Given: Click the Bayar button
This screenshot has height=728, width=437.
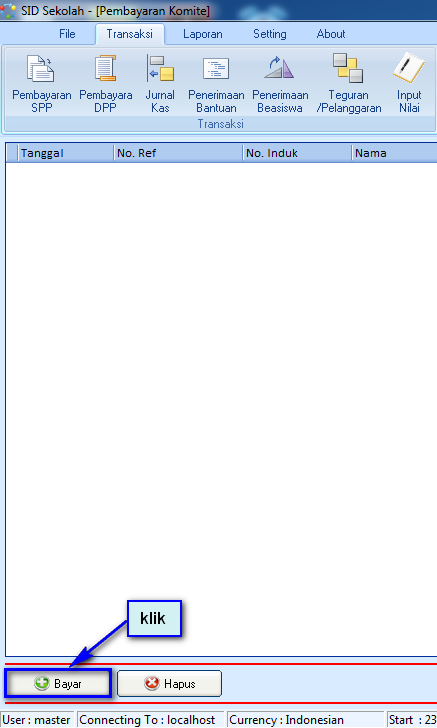Looking at the screenshot, I should (x=58, y=683).
